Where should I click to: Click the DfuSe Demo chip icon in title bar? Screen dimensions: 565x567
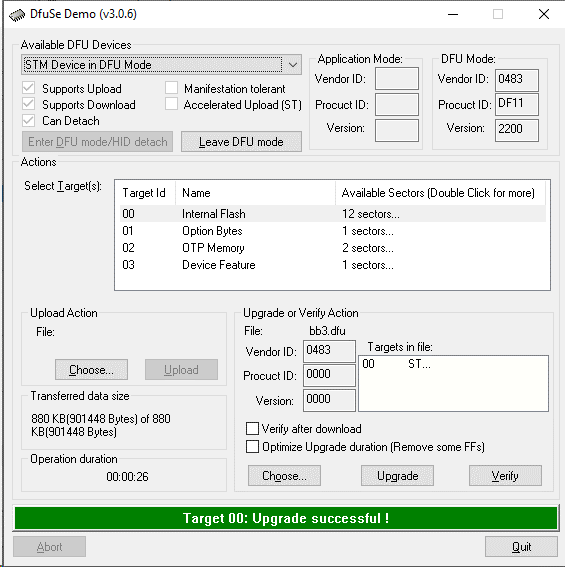click(x=17, y=15)
